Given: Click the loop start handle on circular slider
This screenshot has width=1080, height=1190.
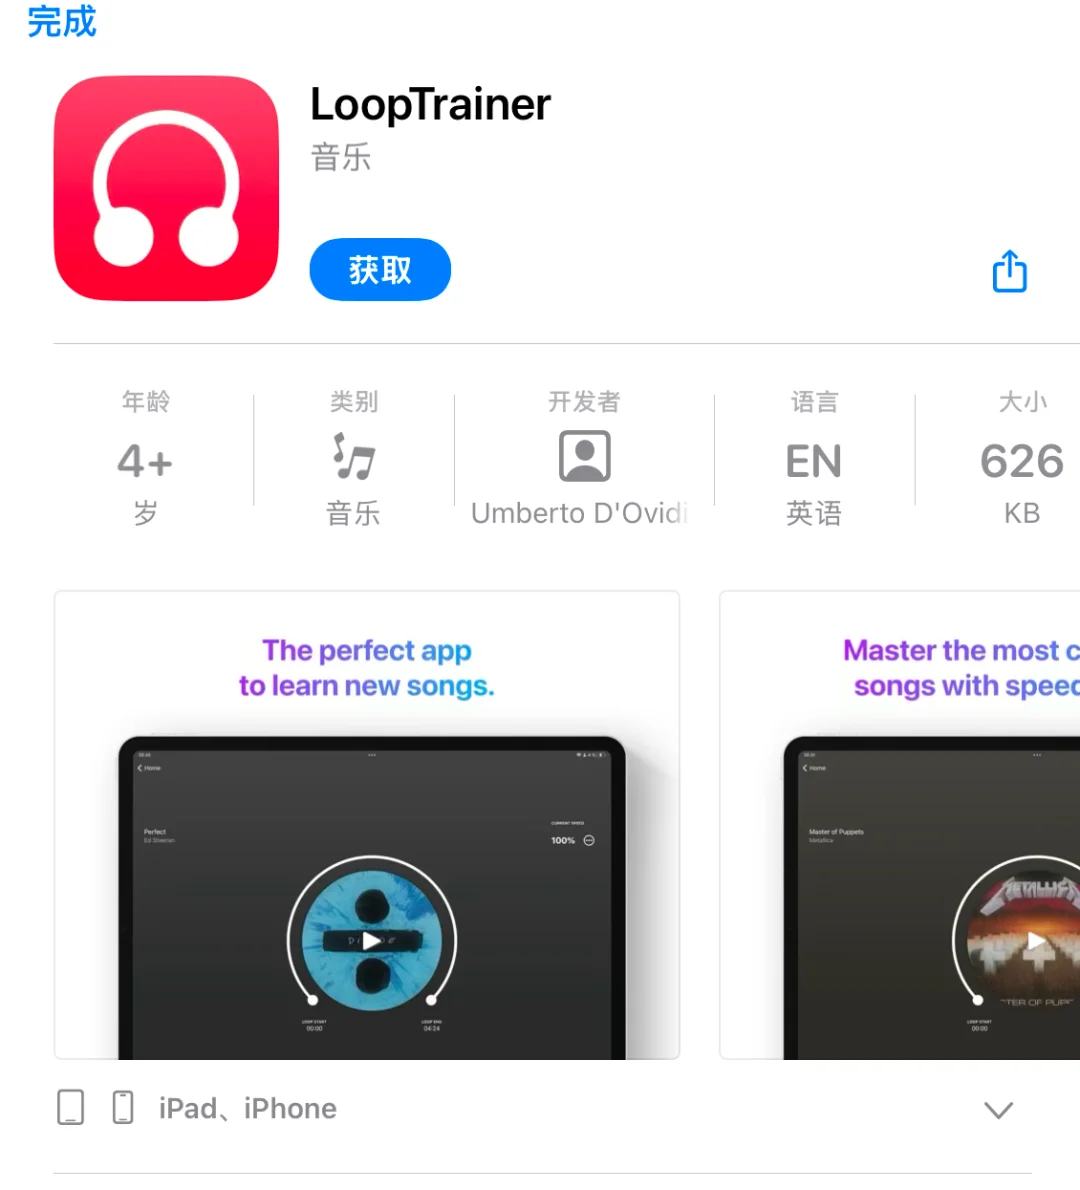Looking at the screenshot, I should (x=312, y=1000).
